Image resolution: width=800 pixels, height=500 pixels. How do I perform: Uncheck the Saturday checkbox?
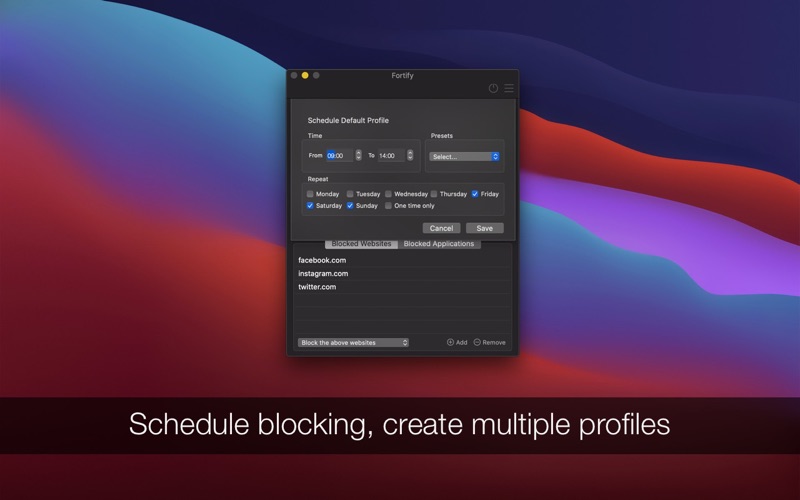310,206
